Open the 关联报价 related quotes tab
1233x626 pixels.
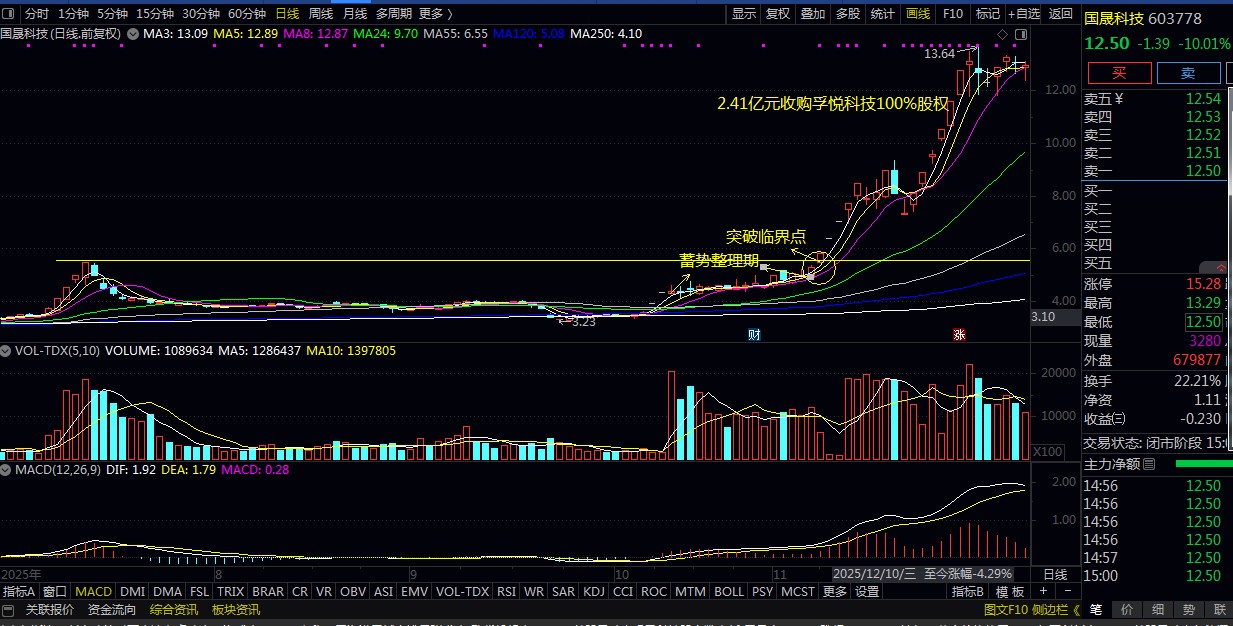click(49, 610)
